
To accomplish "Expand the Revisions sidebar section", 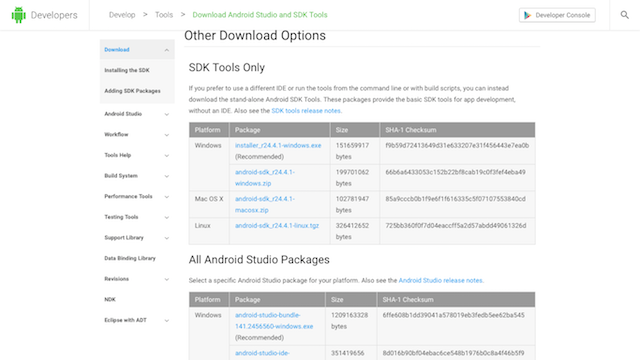I will point(167,279).
